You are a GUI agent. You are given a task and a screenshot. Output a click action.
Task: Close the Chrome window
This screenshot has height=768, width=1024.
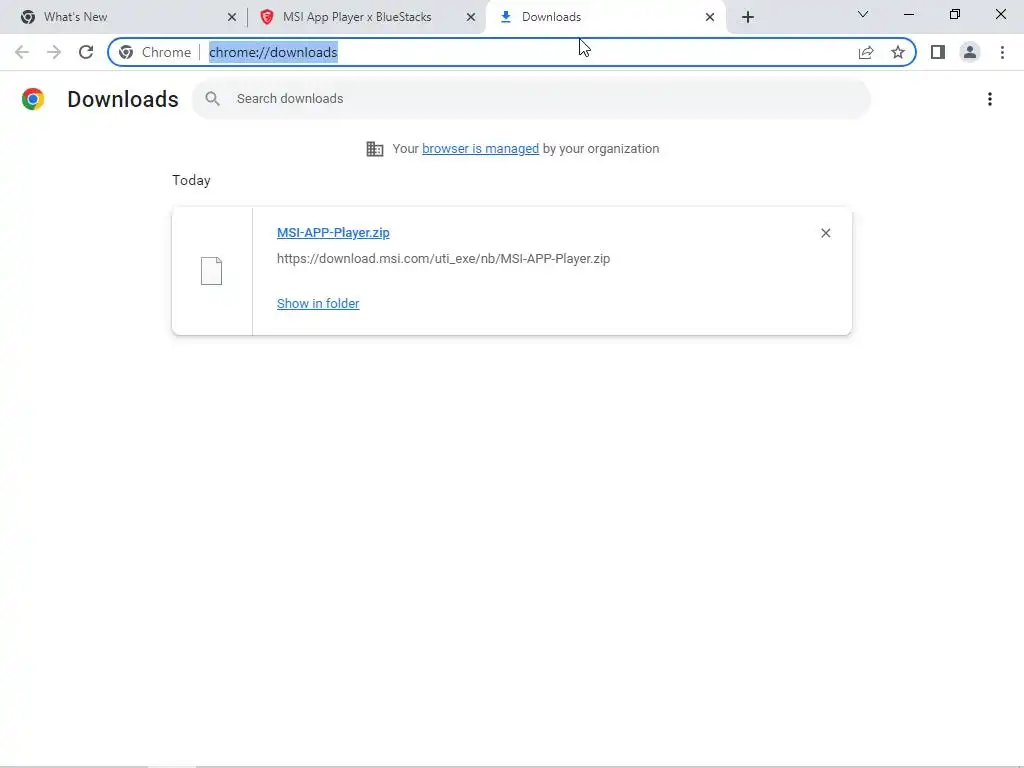(x=1000, y=14)
